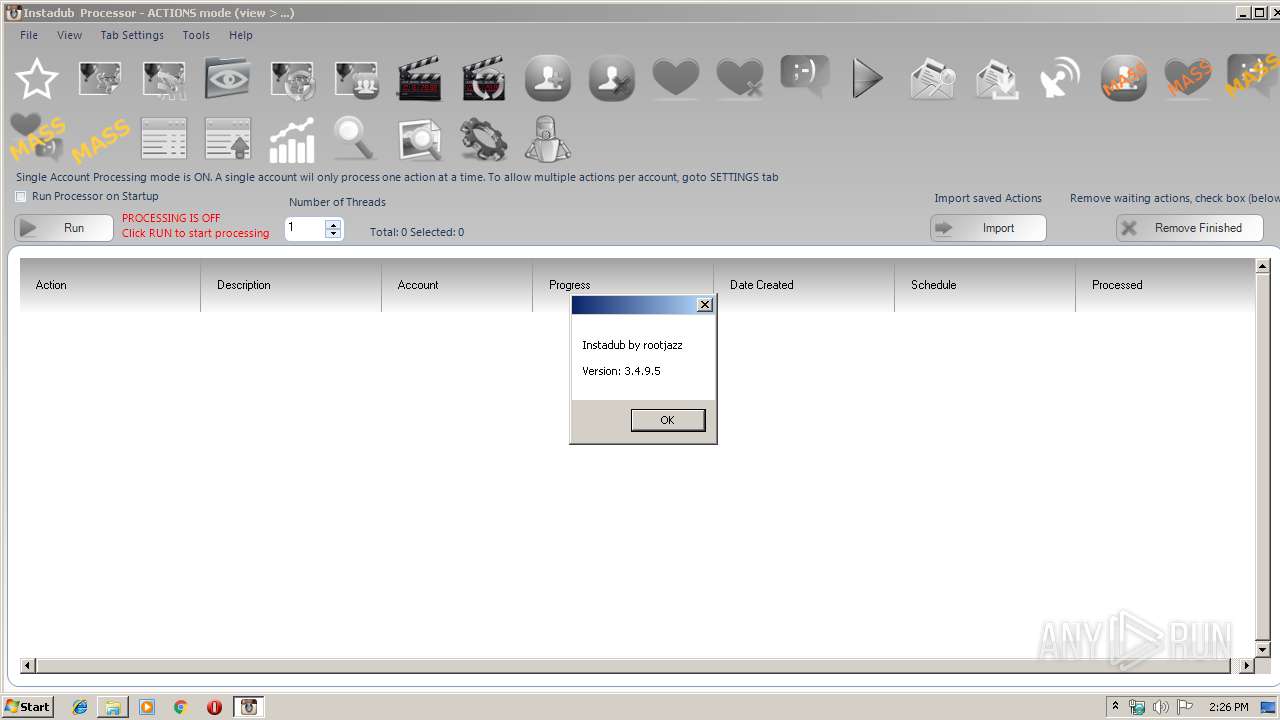
Task: Click the film clapperboard video icon
Action: pyautogui.click(x=420, y=78)
